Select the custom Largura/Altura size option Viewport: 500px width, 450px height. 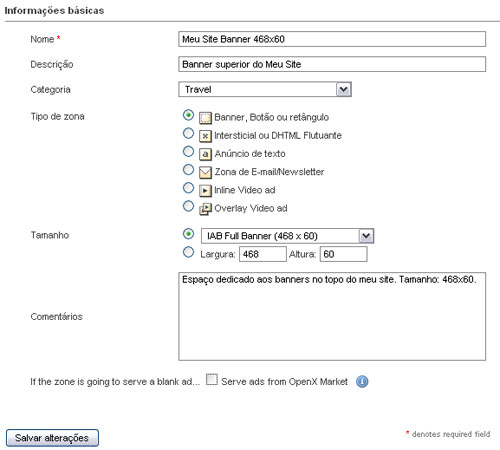(188, 252)
